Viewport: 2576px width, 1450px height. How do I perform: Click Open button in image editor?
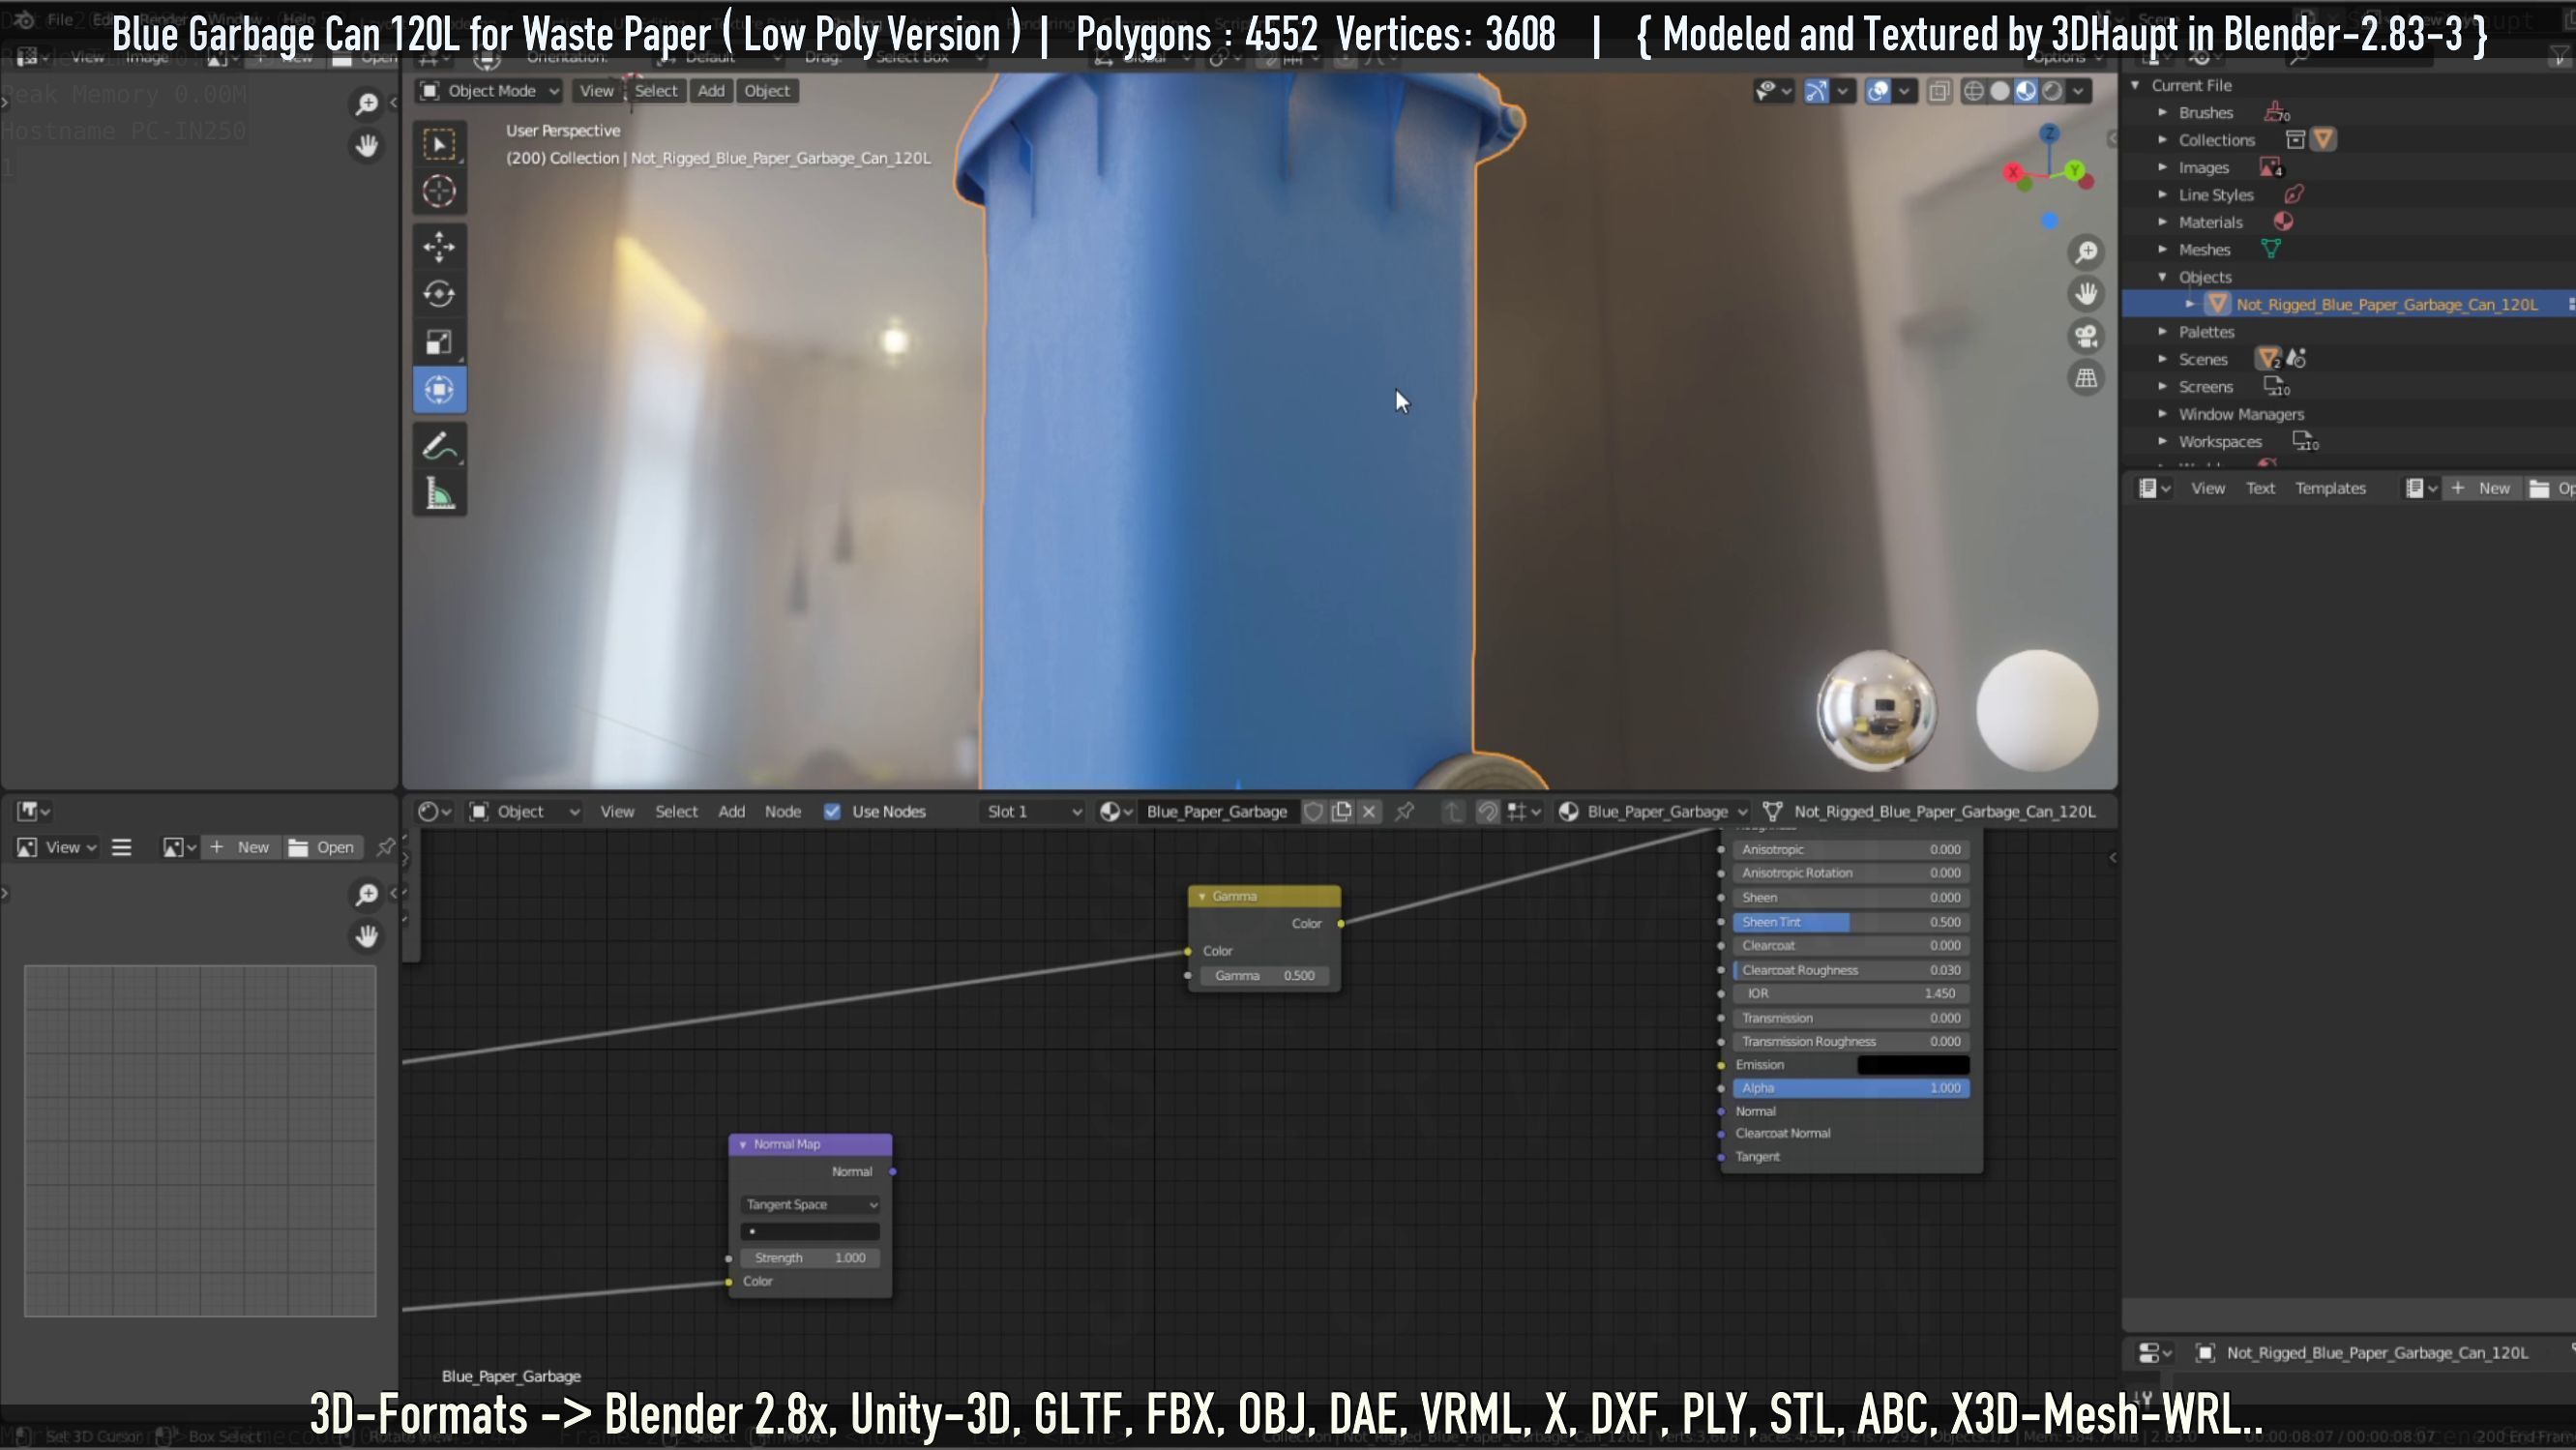(x=323, y=847)
